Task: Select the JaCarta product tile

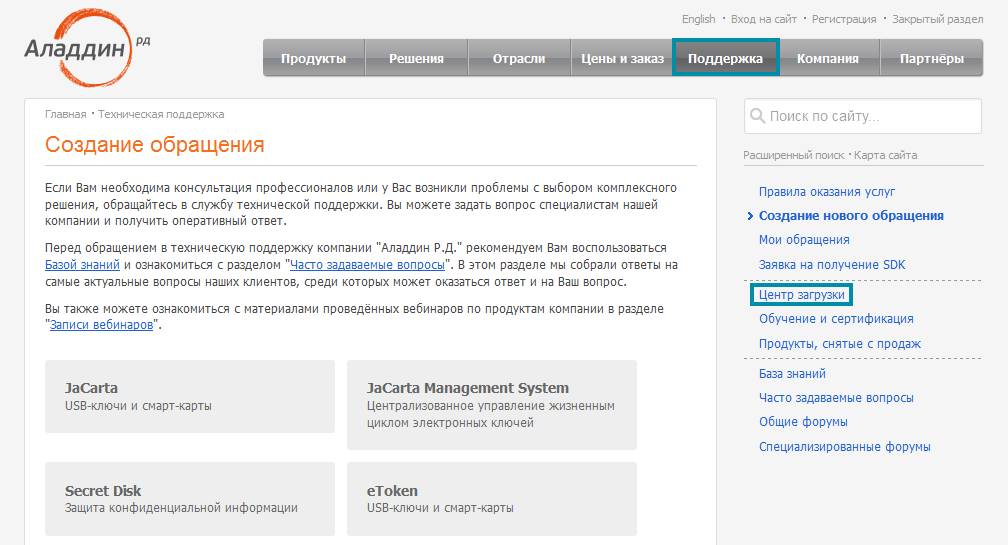Action: [x=190, y=396]
